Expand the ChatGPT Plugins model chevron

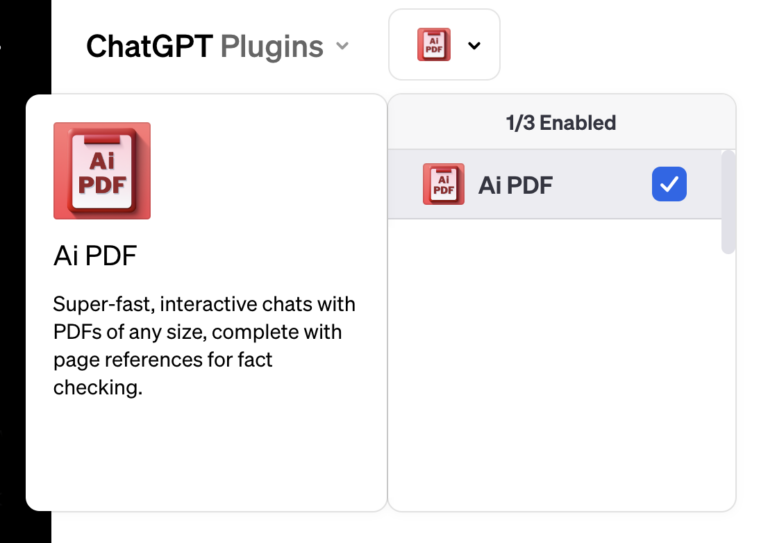click(342, 46)
